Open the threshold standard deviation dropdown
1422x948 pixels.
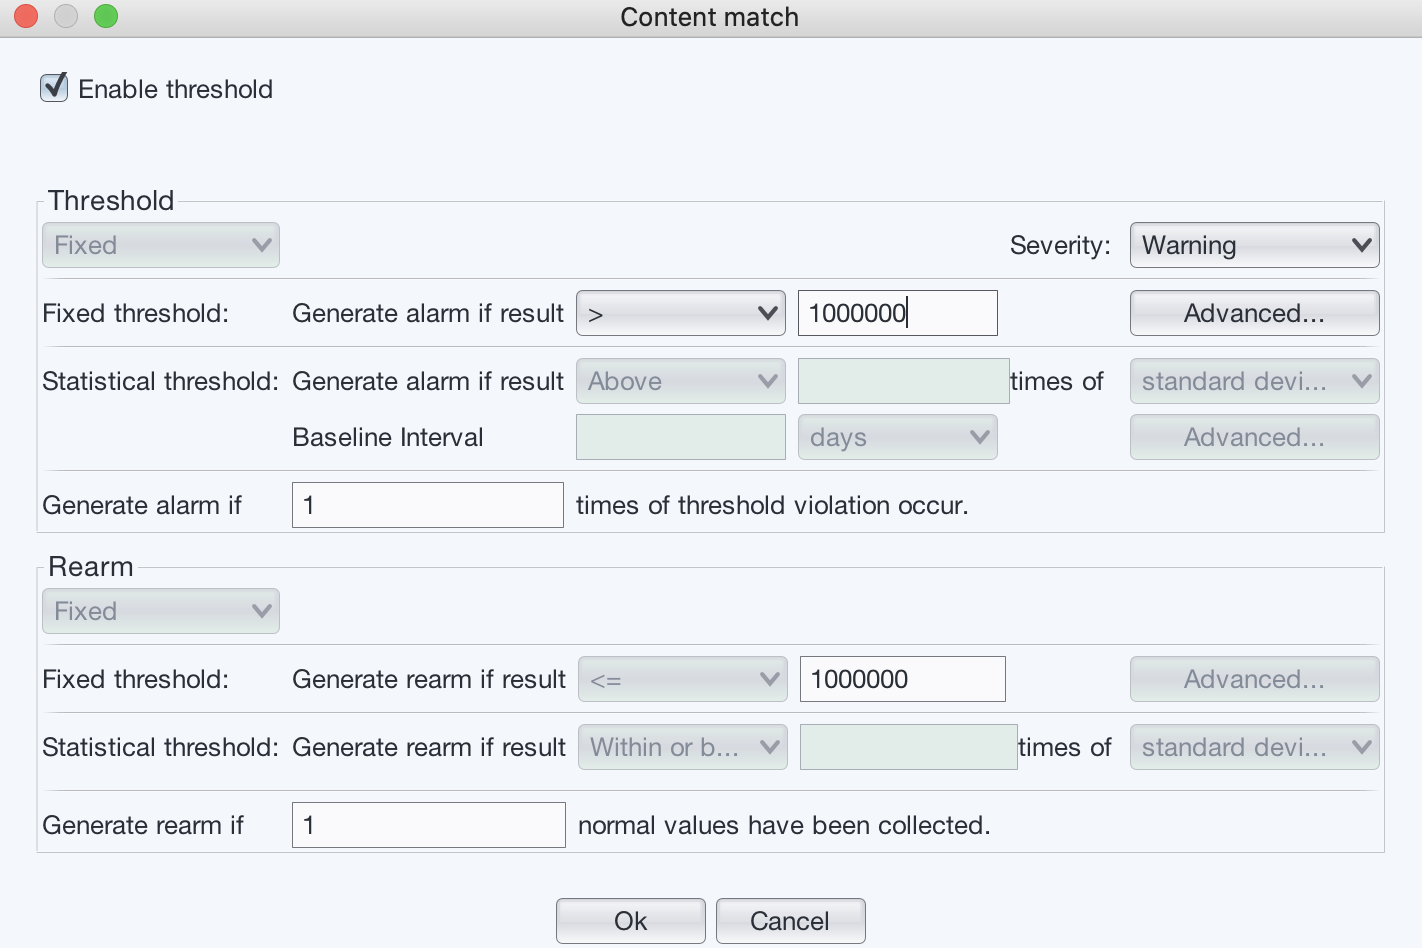[x=1253, y=381]
